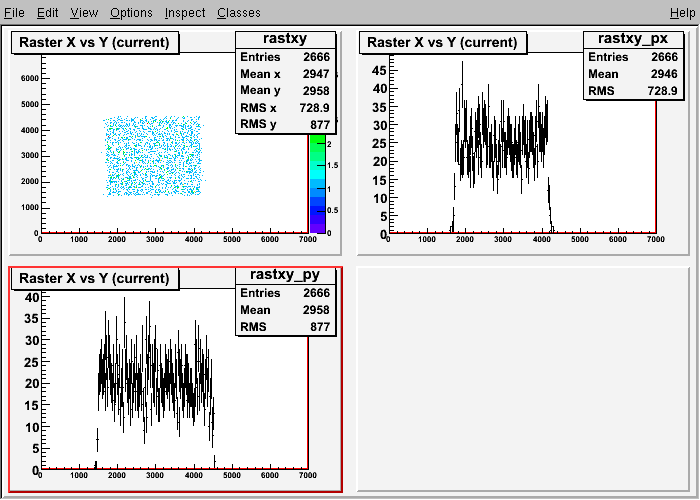The height and width of the screenshot is (500, 700).
Task: Click the 40 label on the rastxy_py Y axis
Action: pos(32,297)
